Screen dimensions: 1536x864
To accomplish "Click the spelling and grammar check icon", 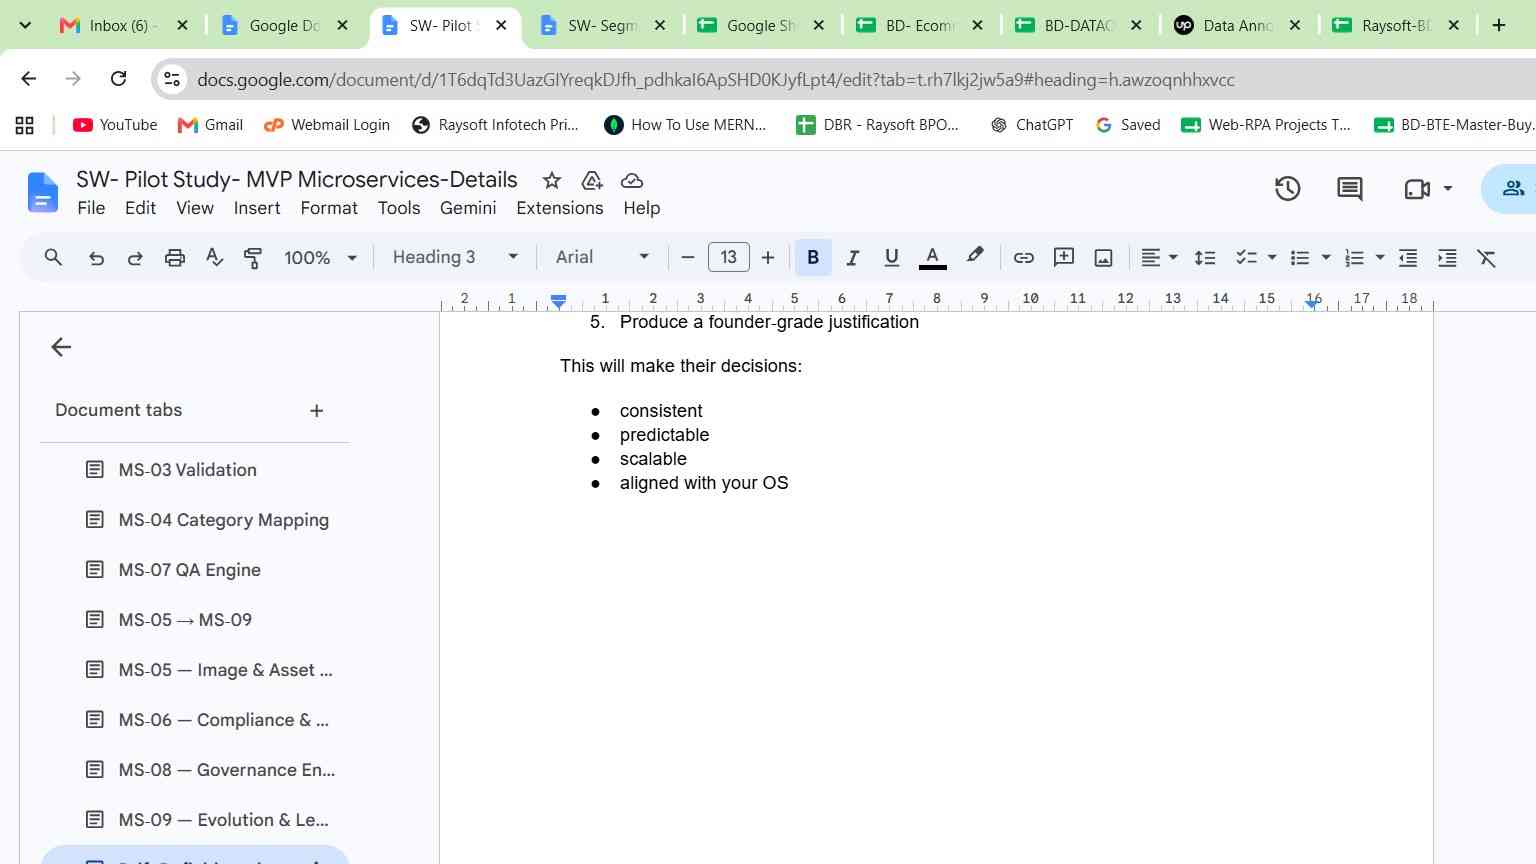I will 214,258.
